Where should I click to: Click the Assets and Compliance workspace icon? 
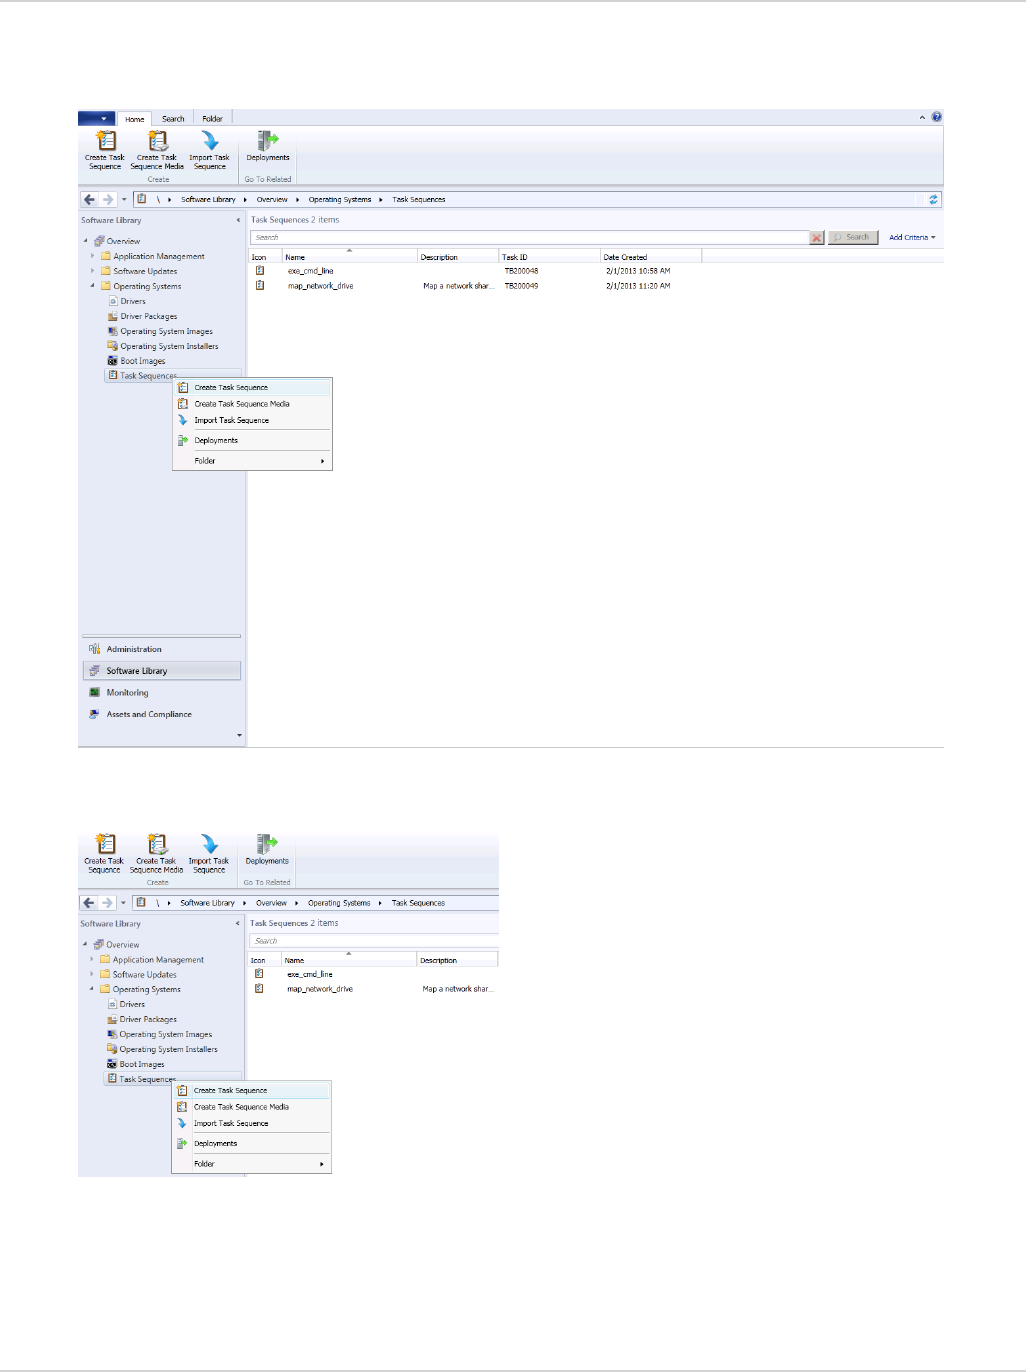pos(94,714)
